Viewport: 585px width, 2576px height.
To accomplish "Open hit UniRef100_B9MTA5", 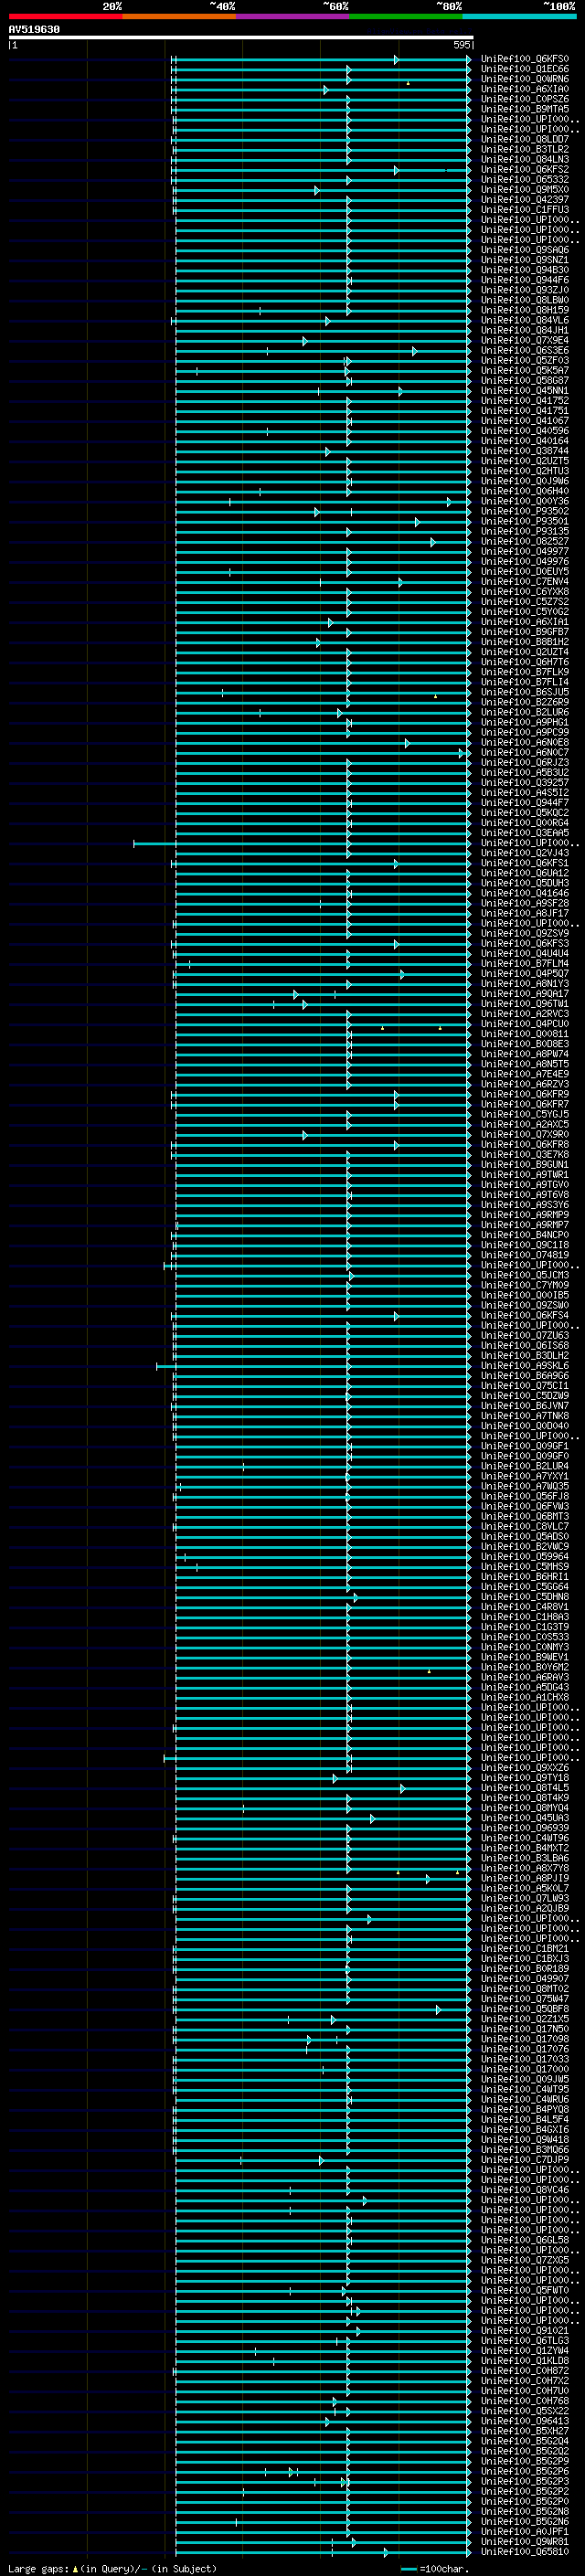I will click(525, 109).
